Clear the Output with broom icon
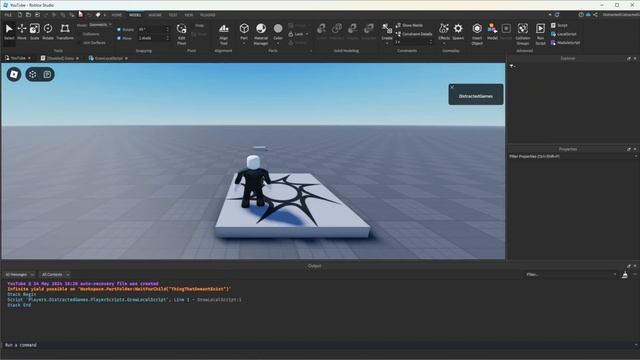 click(x=625, y=275)
